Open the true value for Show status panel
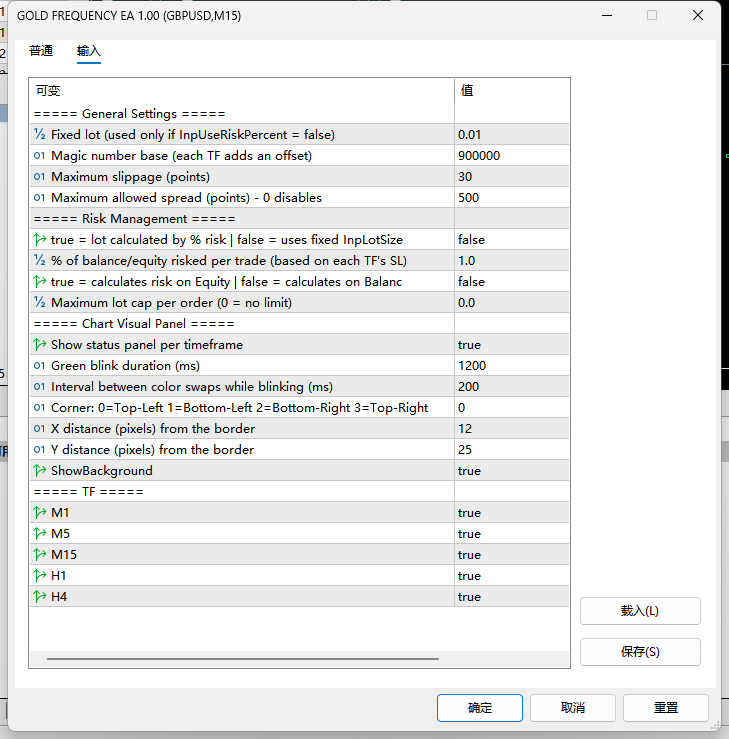Image resolution: width=729 pixels, height=739 pixels. coord(512,345)
